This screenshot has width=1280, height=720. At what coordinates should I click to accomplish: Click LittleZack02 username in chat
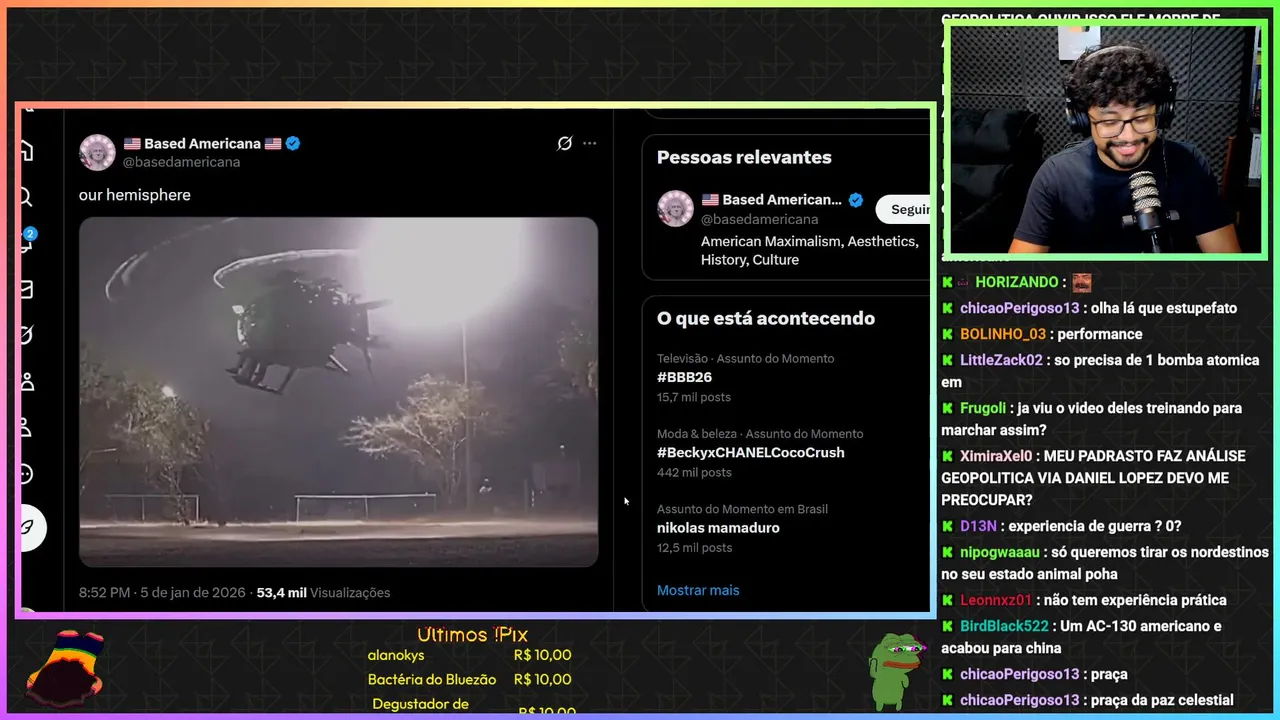click(1001, 360)
